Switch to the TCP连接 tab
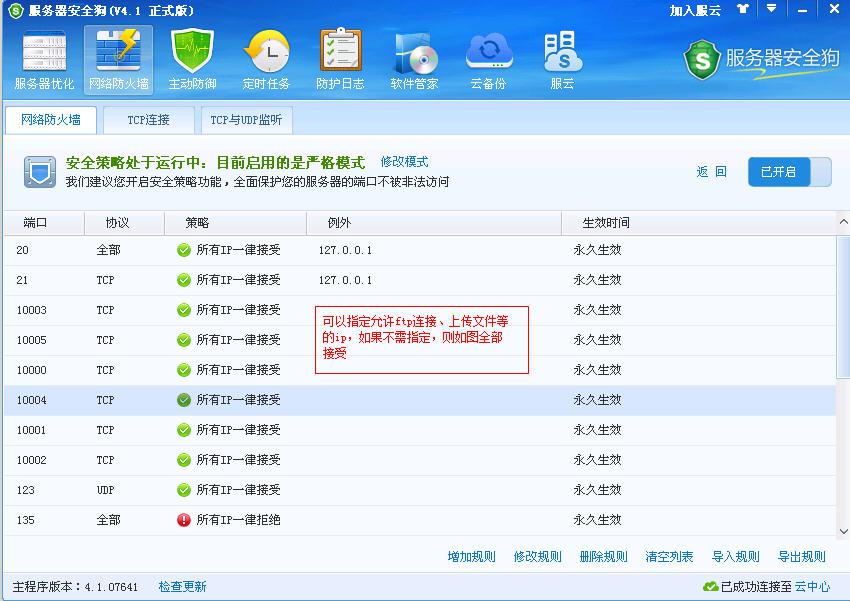Viewport: 850px width, 601px height. tap(149, 120)
